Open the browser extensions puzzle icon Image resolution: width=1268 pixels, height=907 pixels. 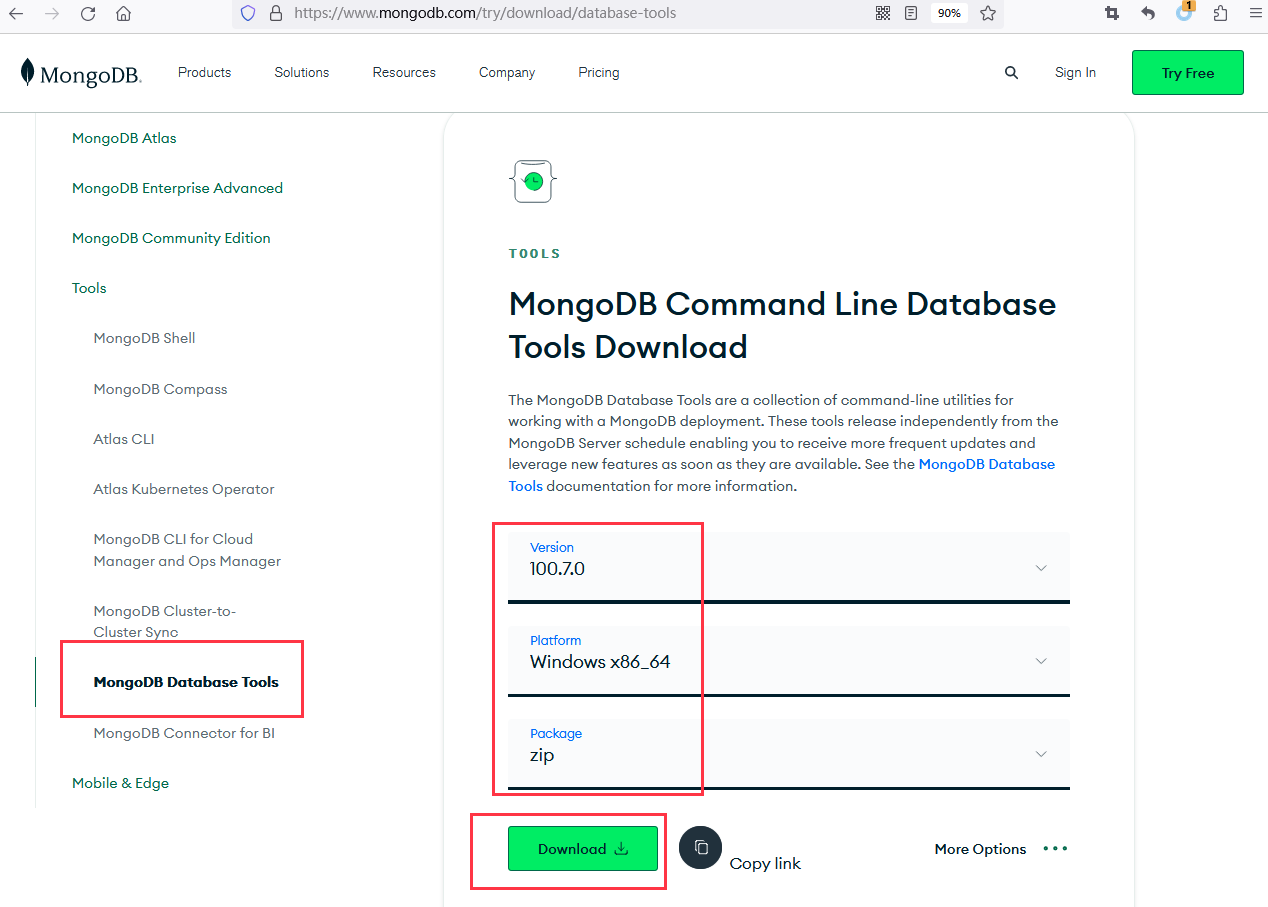(x=1220, y=14)
